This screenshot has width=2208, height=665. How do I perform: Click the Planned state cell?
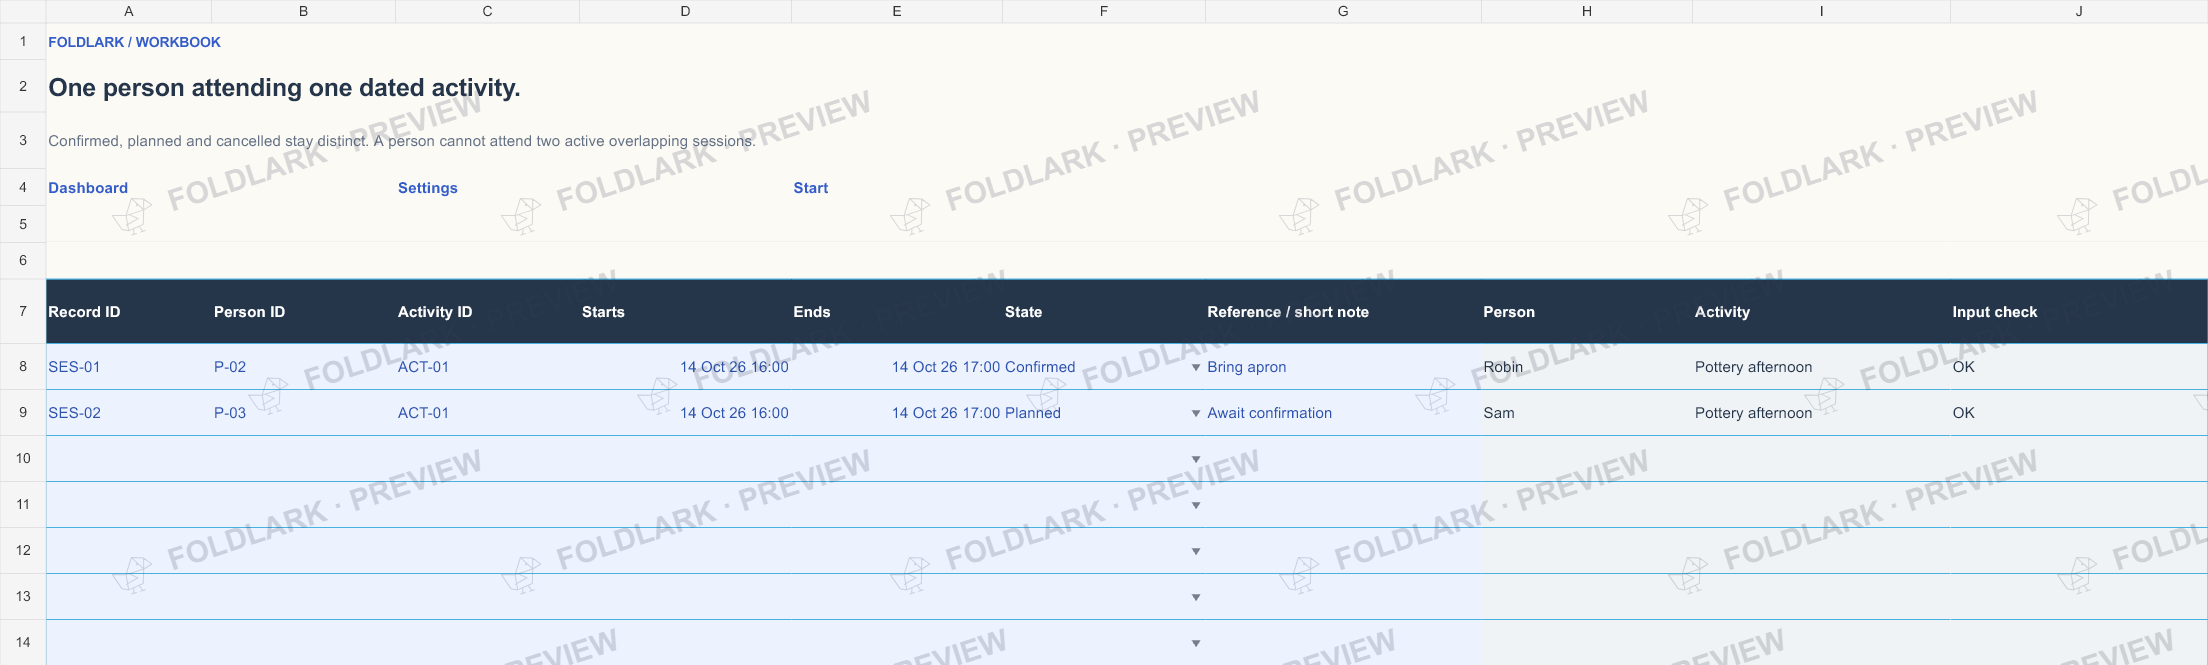coord(1104,413)
